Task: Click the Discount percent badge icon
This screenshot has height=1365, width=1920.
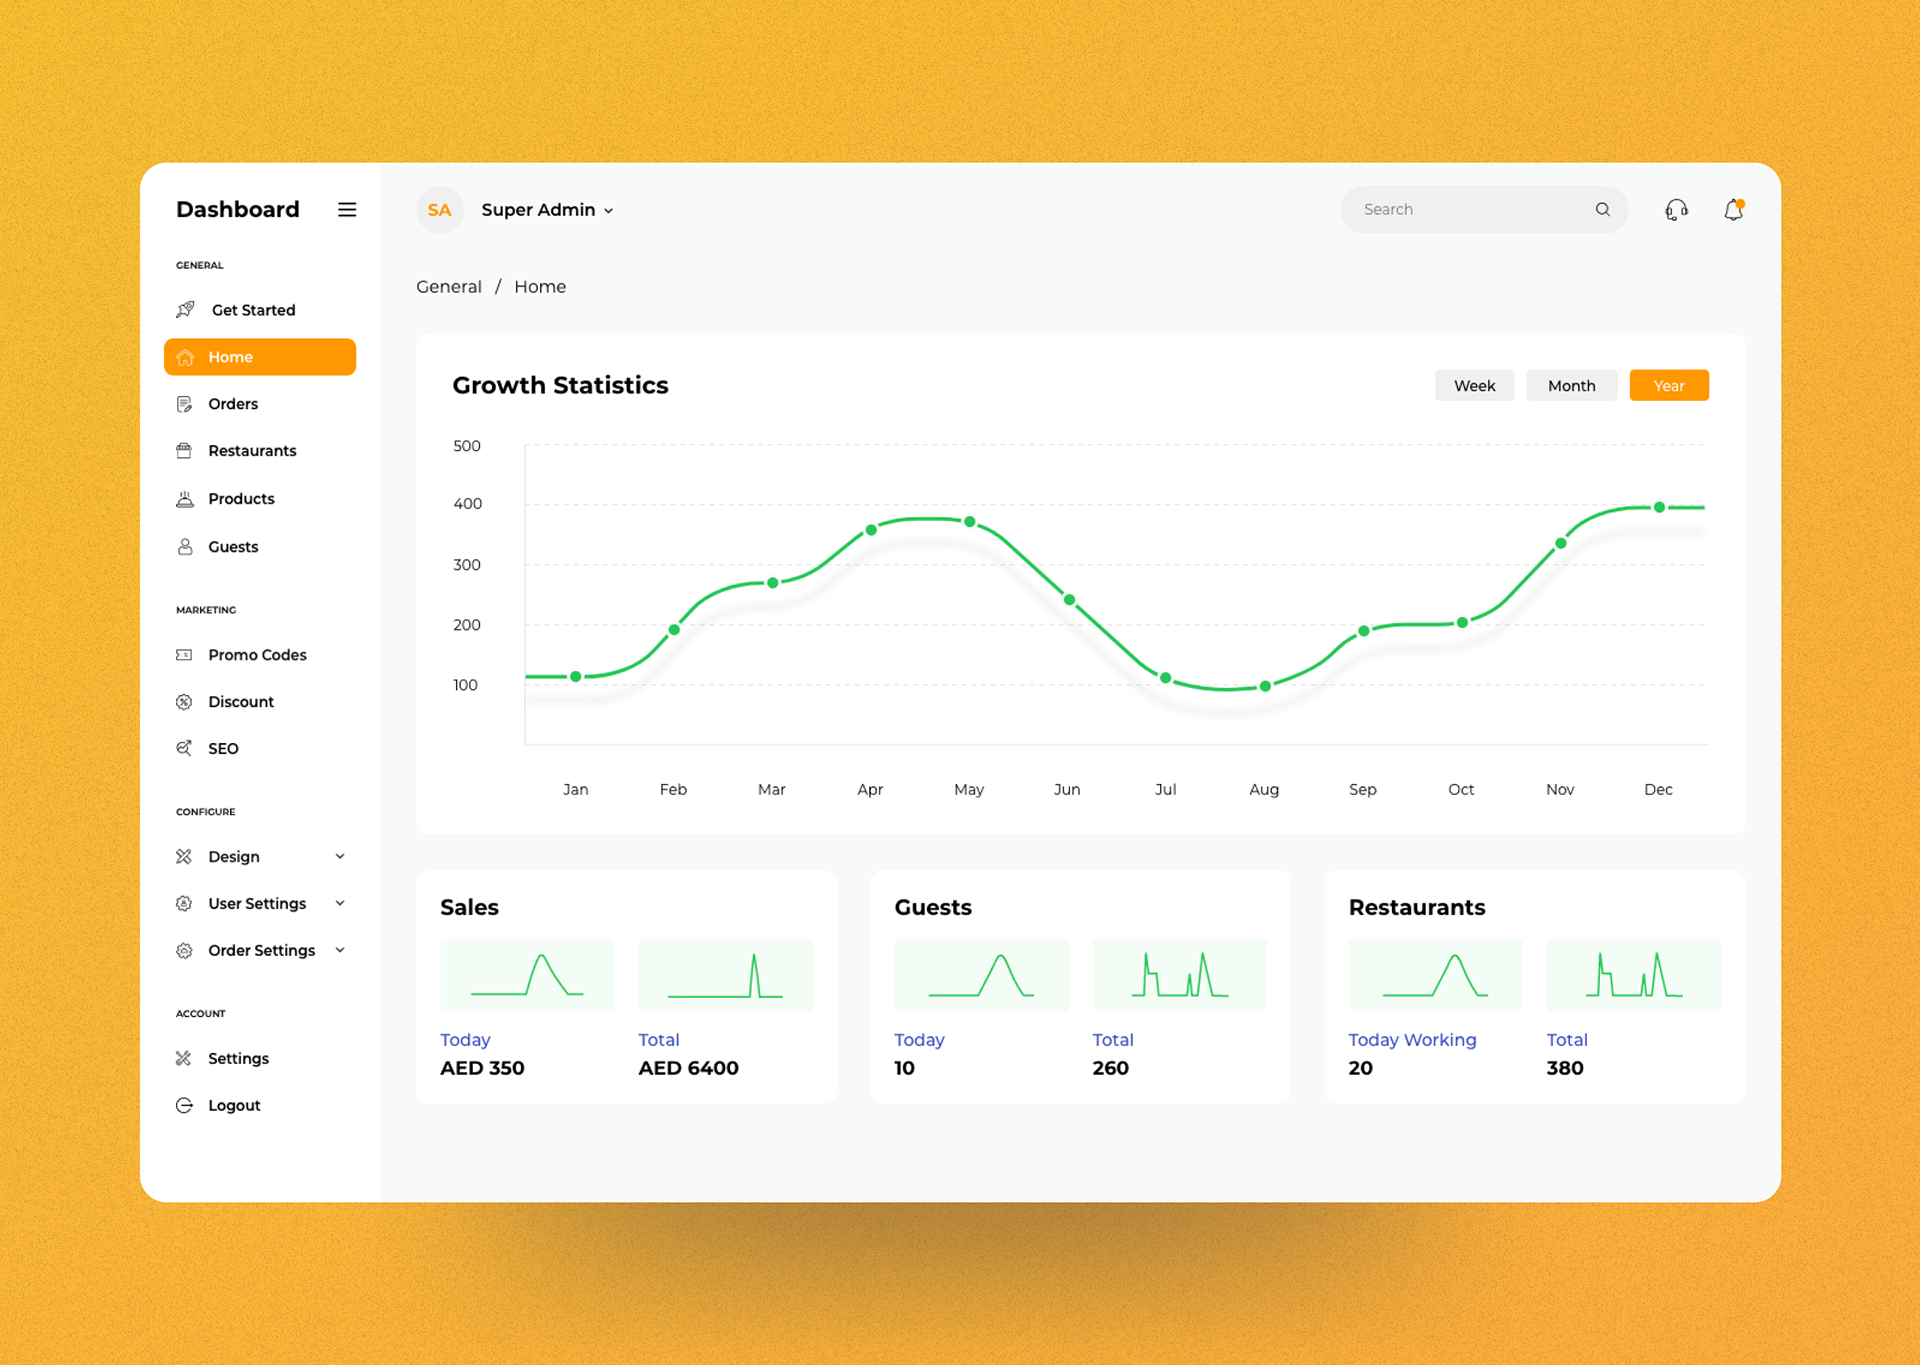Action: [184, 702]
